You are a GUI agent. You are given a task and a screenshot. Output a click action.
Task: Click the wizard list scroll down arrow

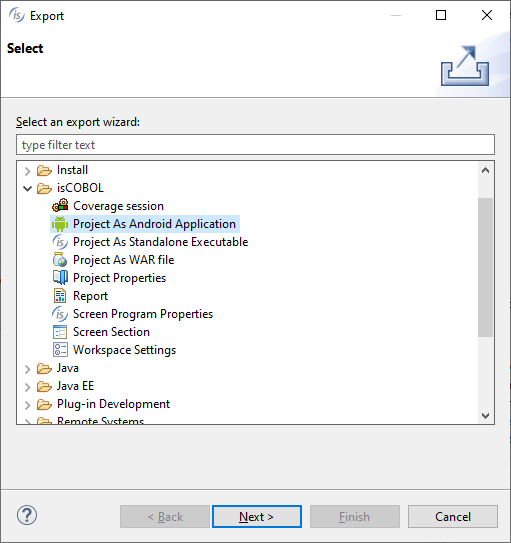485,416
